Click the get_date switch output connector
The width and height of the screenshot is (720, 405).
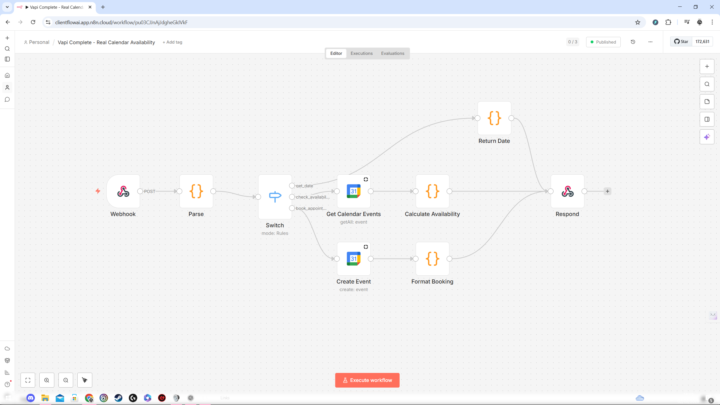(292, 186)
